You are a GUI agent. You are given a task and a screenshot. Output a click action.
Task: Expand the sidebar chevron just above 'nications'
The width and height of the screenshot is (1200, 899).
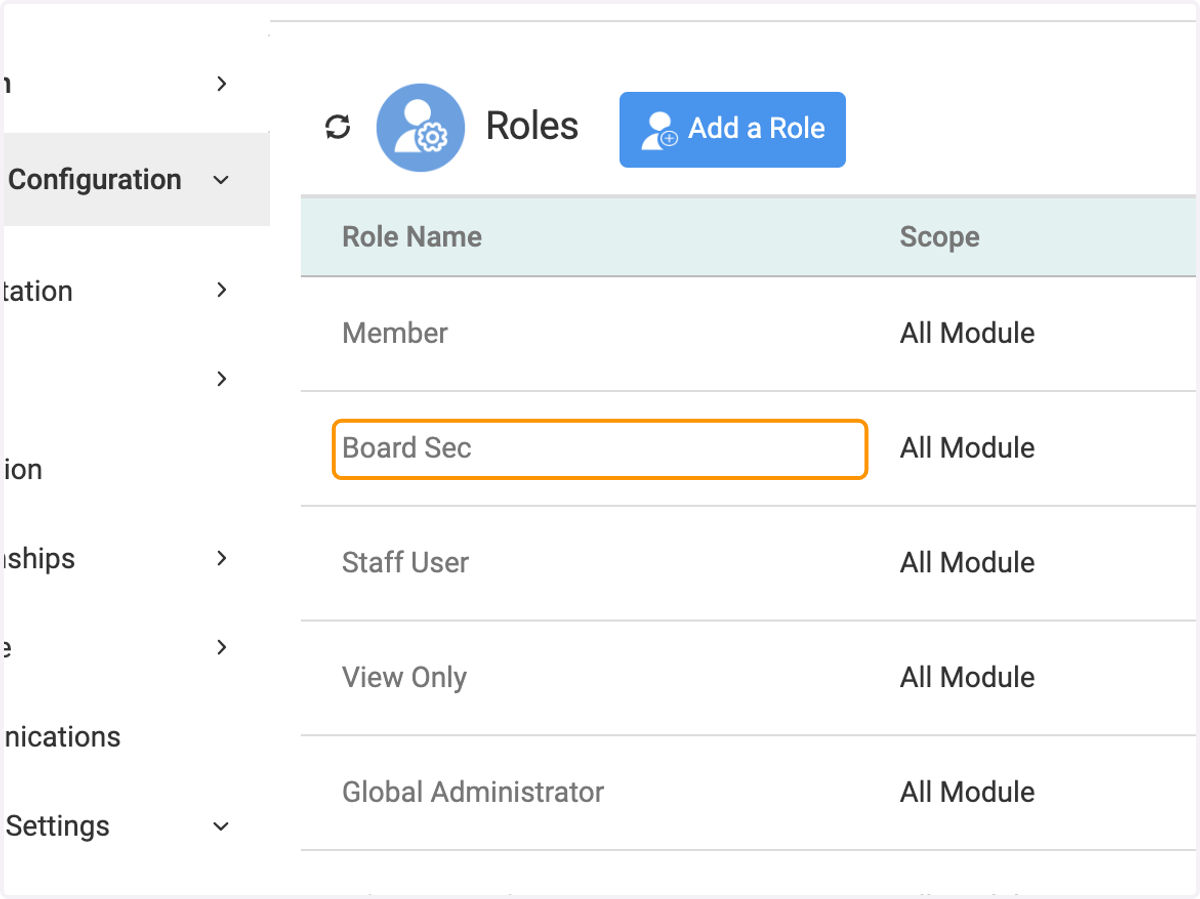pyautogui.click(x=222, y=647)
